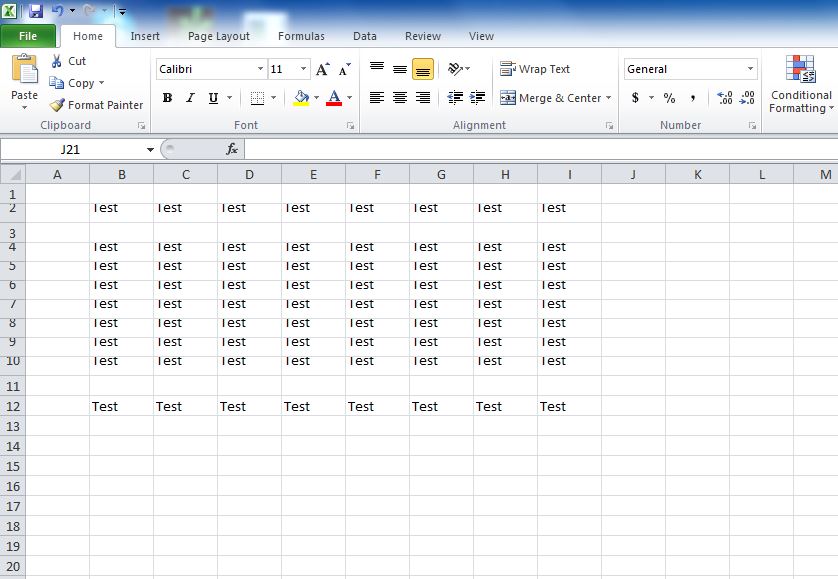Customize Quick Access Toolbar dropdown

coord(122,11)
